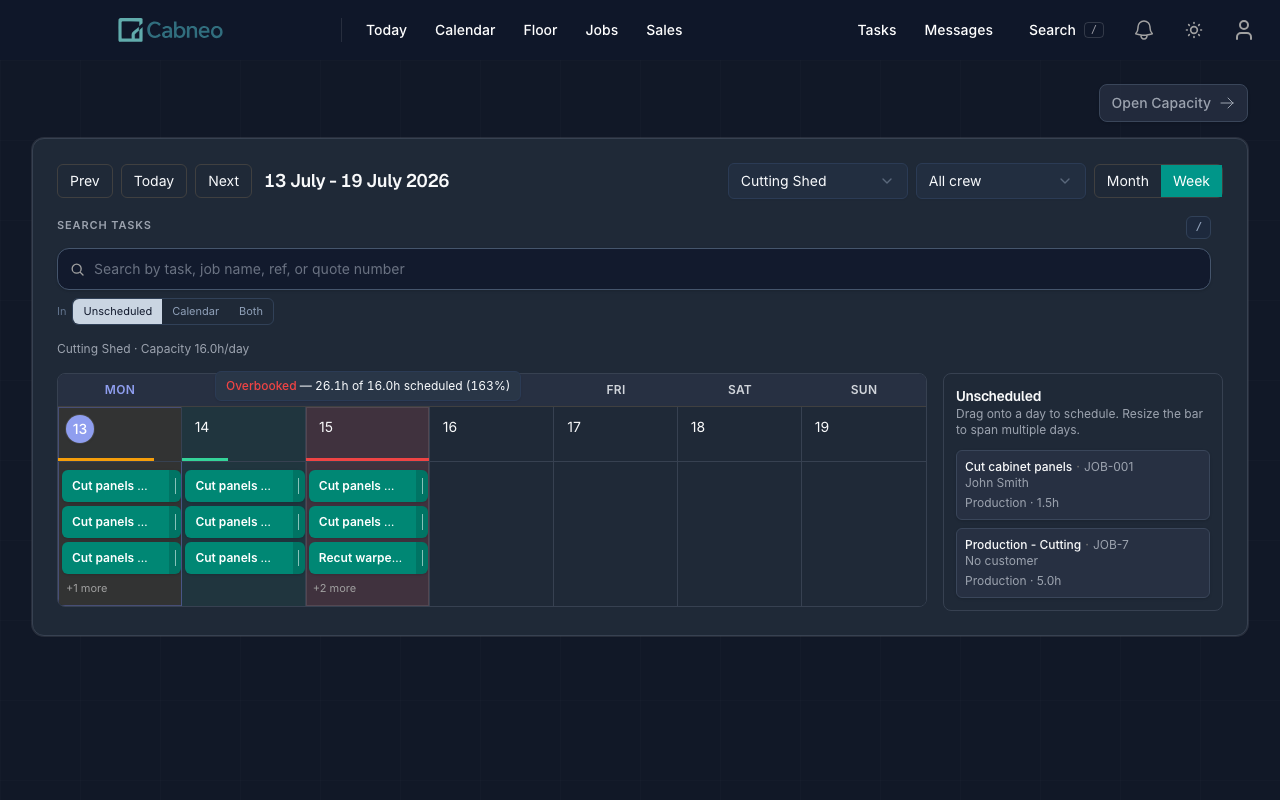
Task: Click the 13 July - 19 July 2026 heading
Action: coord(357,181)
